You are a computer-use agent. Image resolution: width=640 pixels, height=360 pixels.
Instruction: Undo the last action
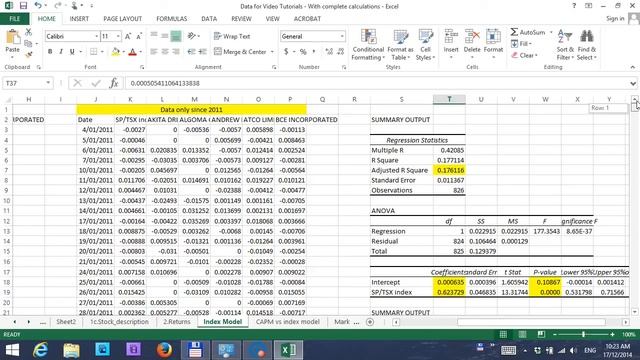click(x=38, y=6)
